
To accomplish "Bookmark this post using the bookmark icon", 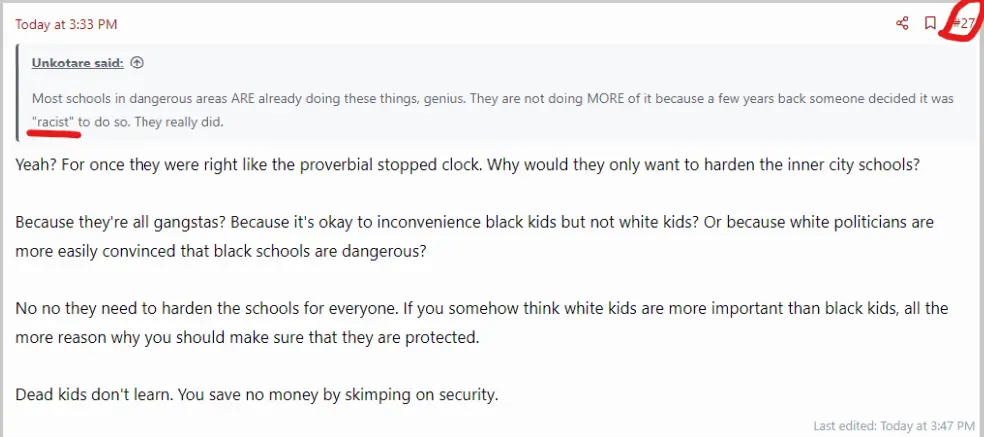I will tap(930, 24).
